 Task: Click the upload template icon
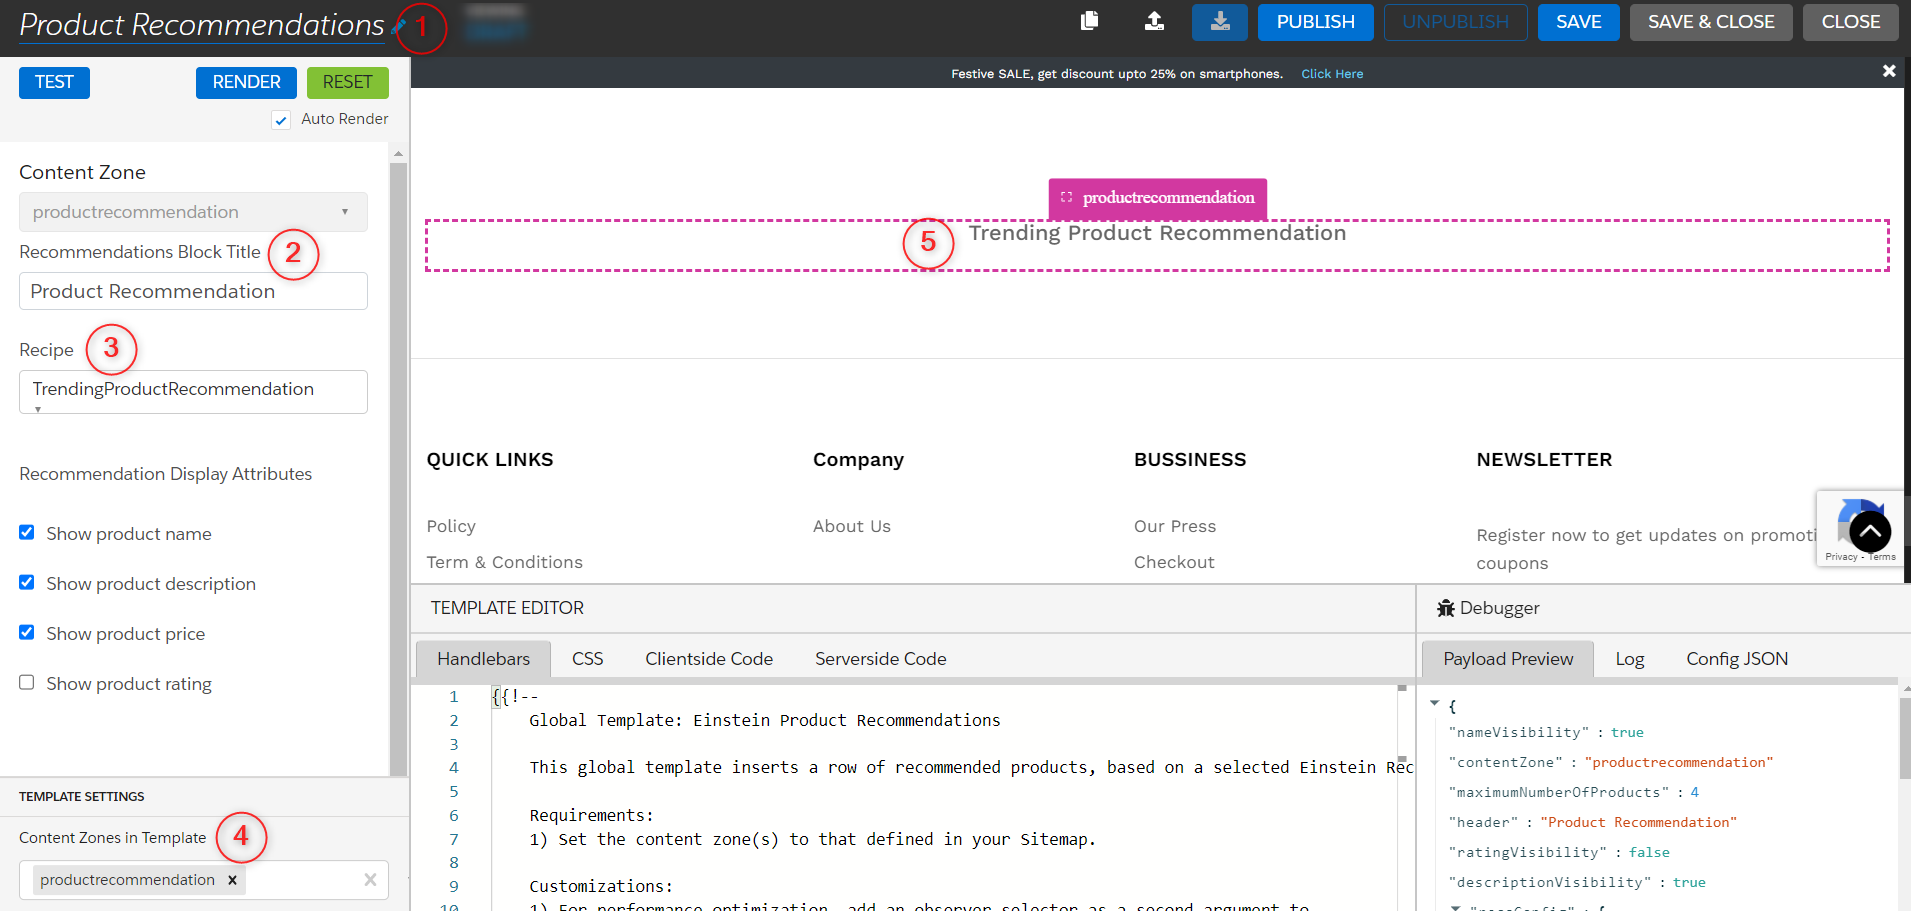1154,21
